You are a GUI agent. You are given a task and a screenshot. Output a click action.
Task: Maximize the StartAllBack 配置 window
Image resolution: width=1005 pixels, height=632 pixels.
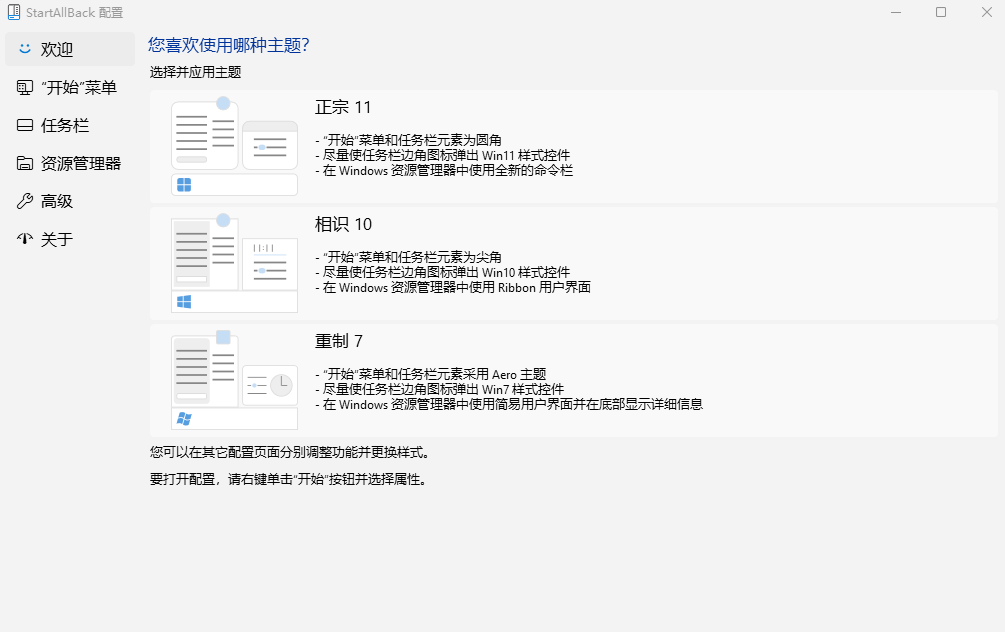tap(941, 12)
